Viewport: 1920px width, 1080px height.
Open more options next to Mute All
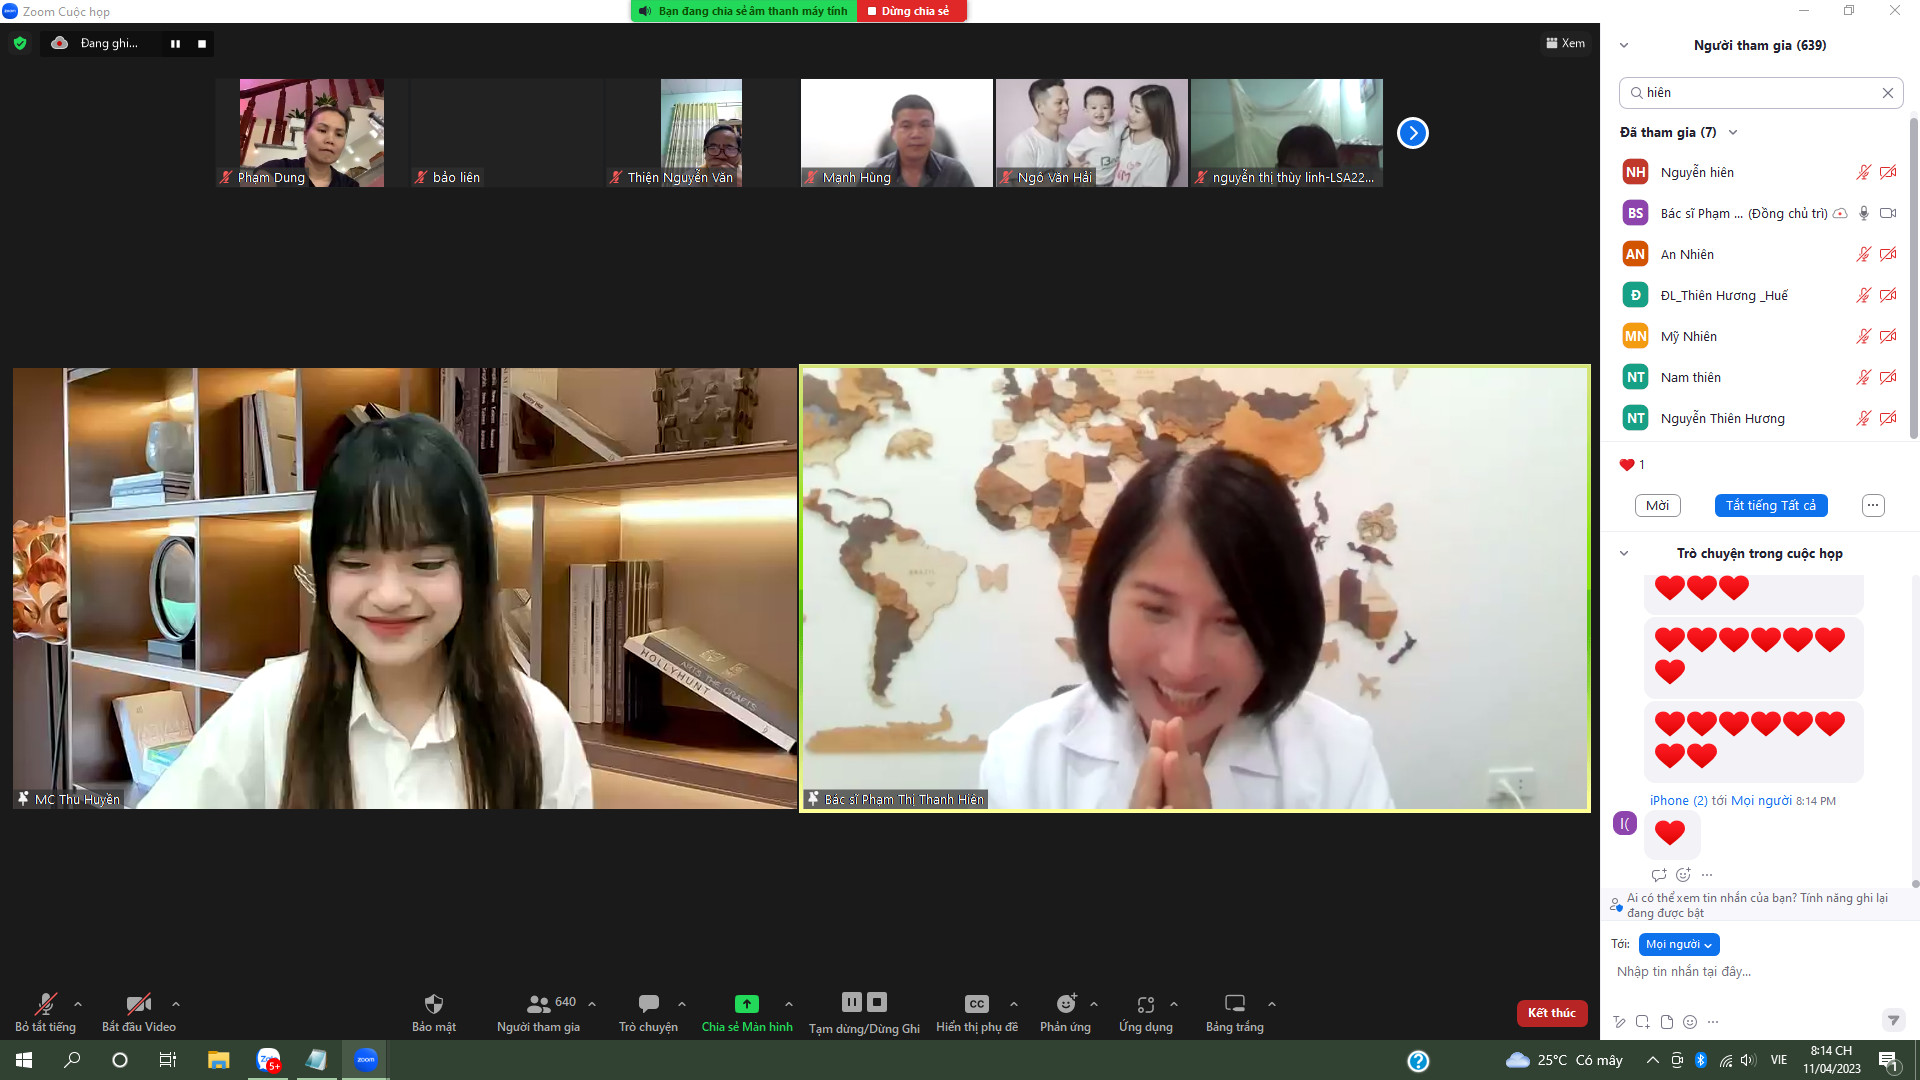[x=1872, y=506]
